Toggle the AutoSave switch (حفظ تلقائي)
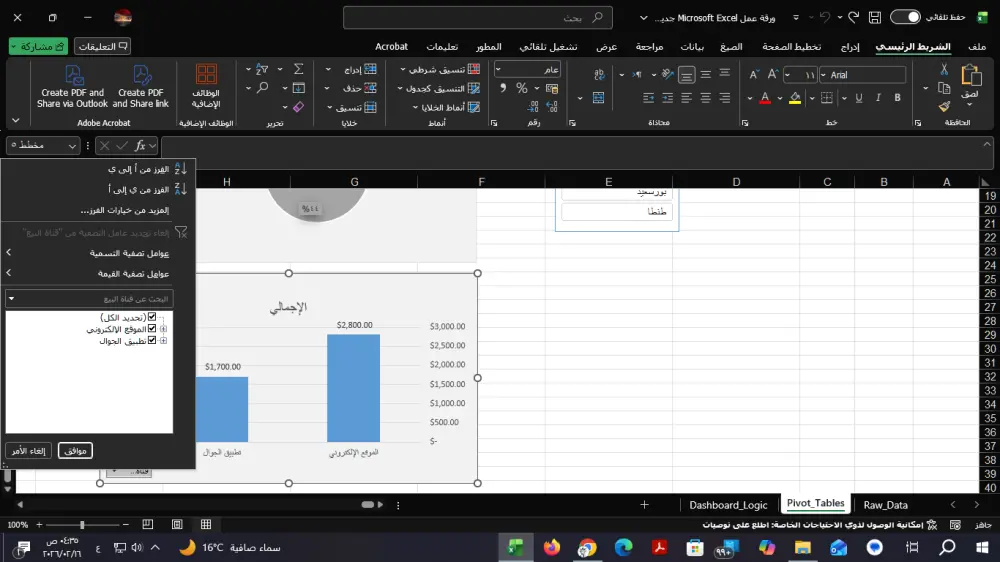Image resolution: width=1000 pixels, height=562 pixels. (906, 17)
